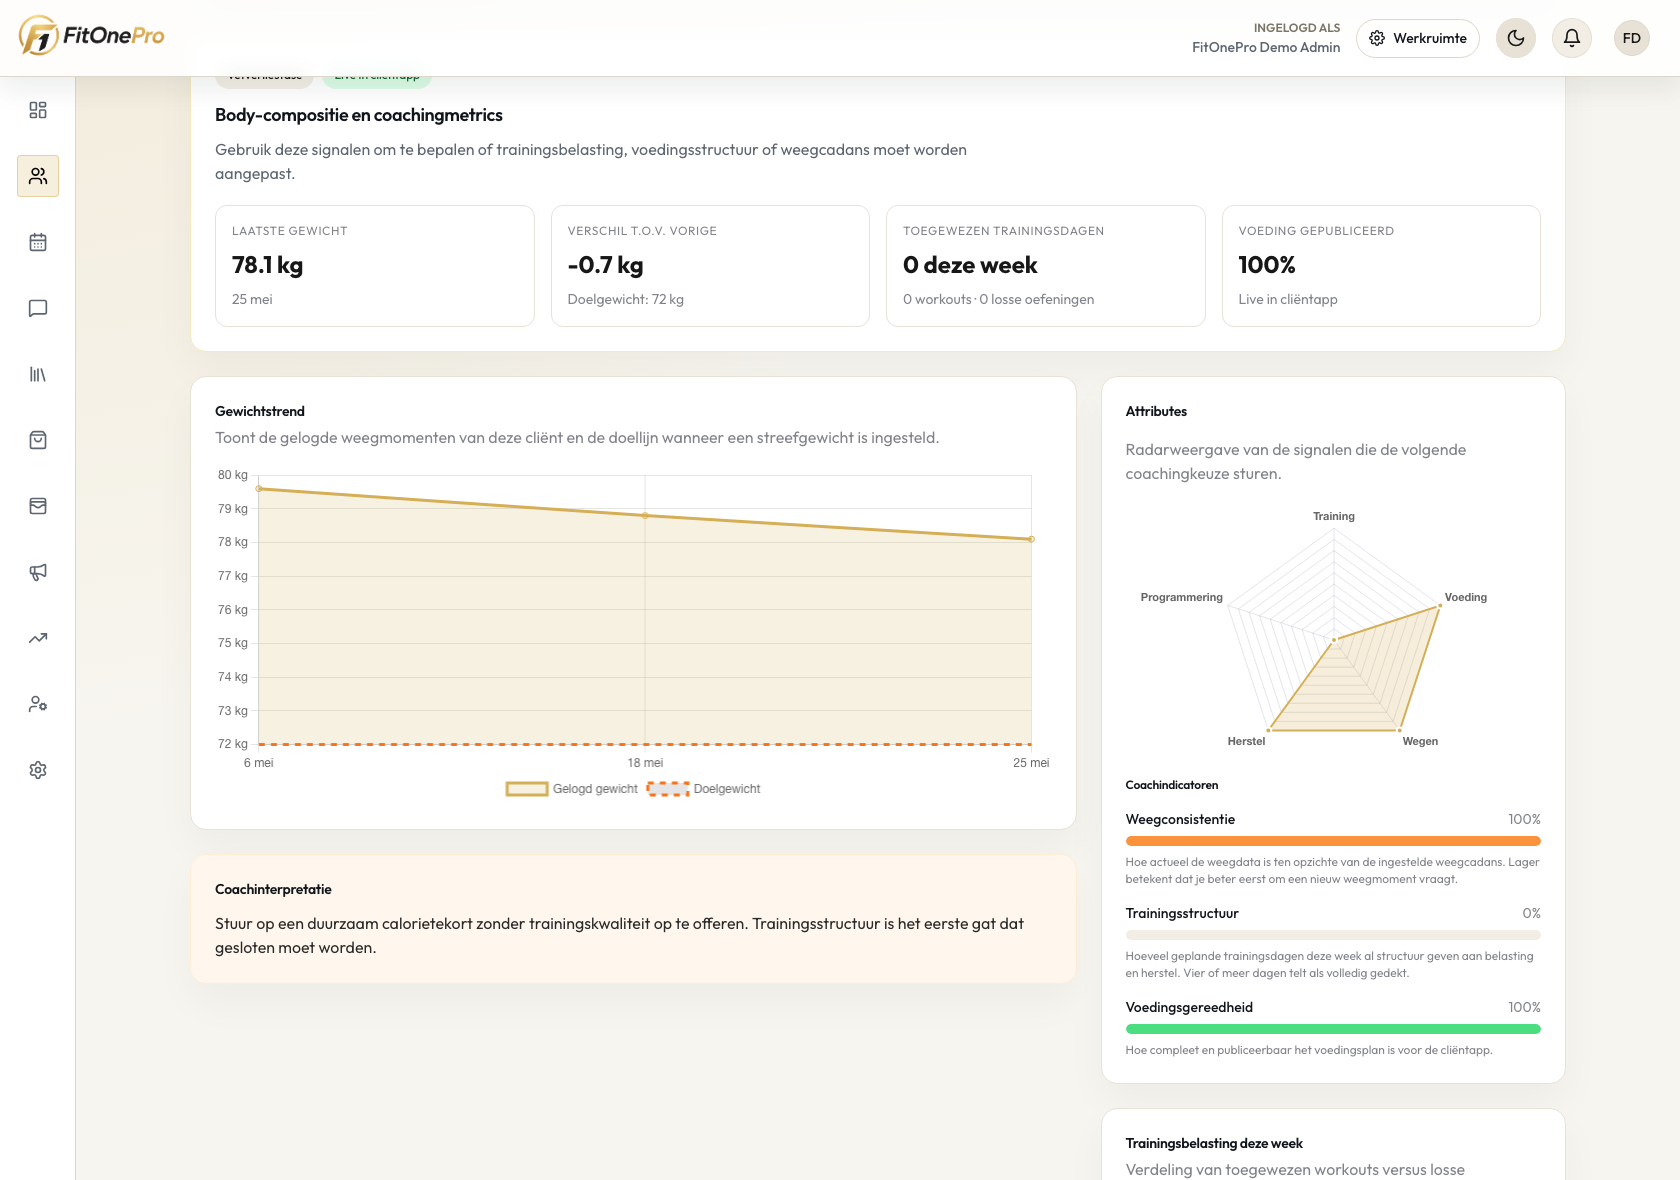Click the Weegconsistentie progress bar
Image resolution: width=1680 pixels, height=1180 pixels.
click(x=1333, y=841)
